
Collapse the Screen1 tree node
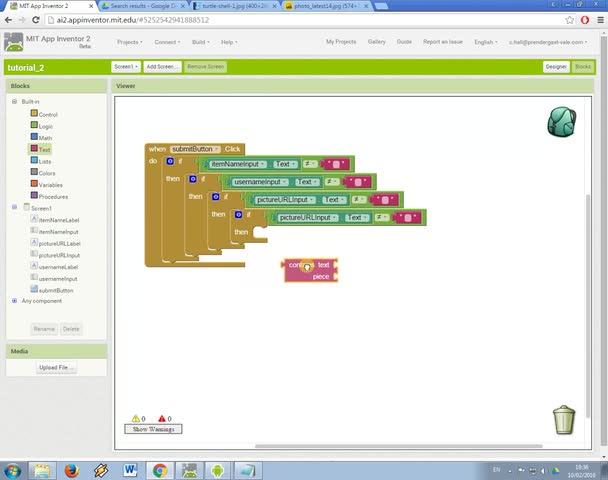tap(14, 207)
